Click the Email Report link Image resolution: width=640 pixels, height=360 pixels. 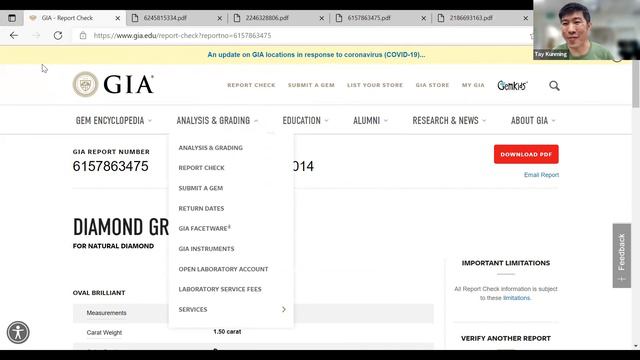coord(541,175)
